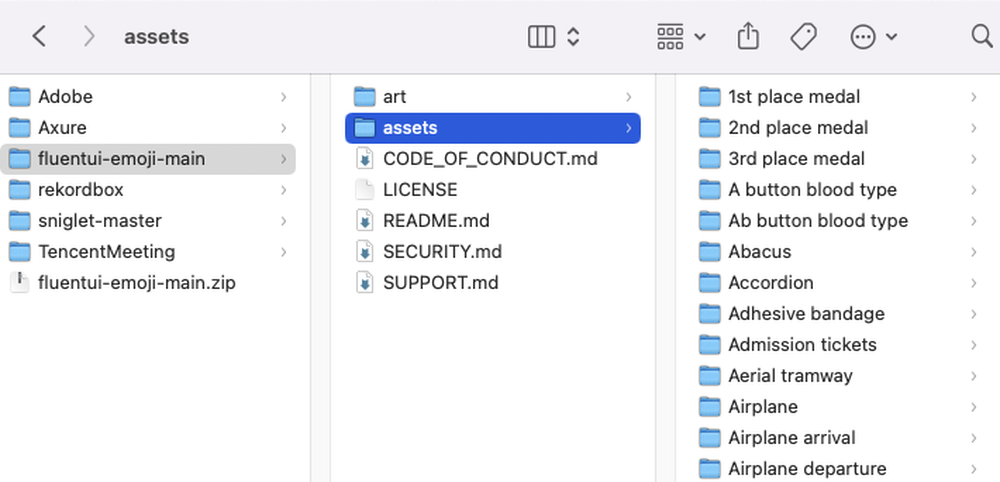Open the view mode up-down stepper
The image size is (1000, 482).
[573, 36]
